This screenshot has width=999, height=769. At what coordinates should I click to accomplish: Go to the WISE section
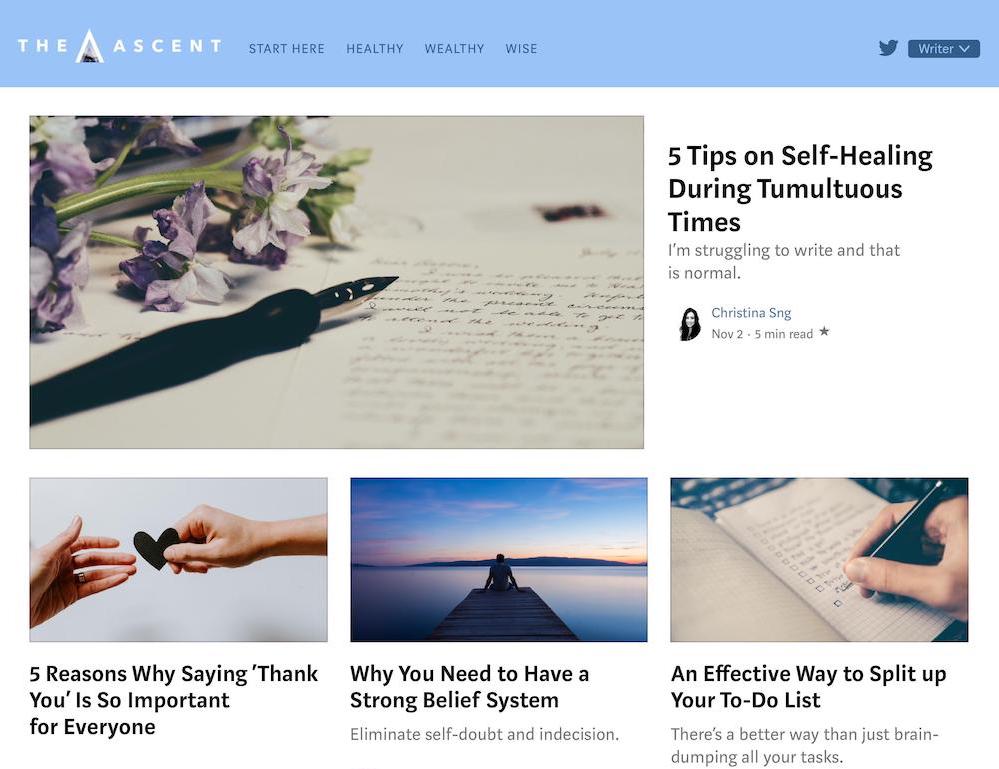click(521, 48)
